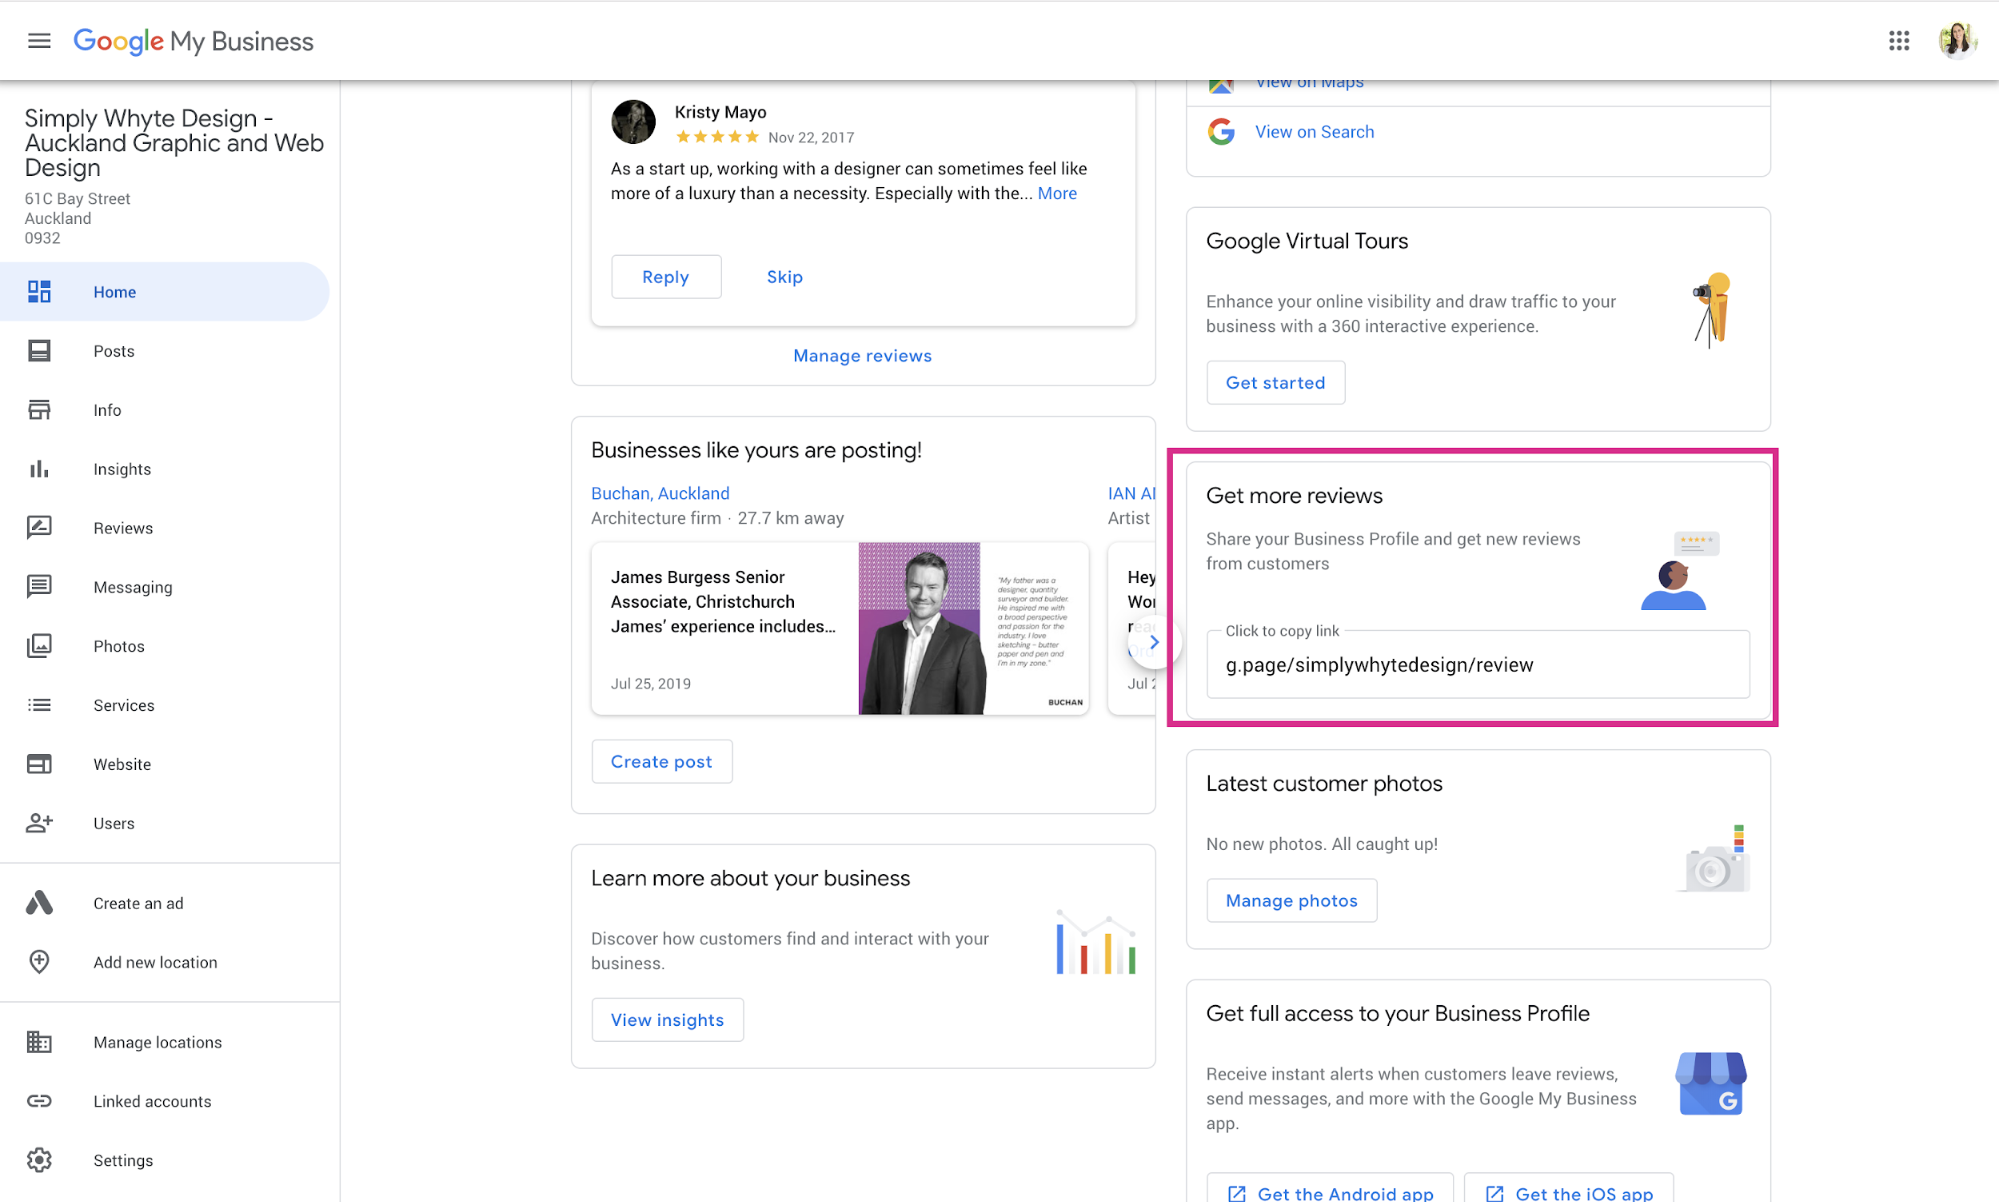This screenshot has height=1202, width=1999.
Task: Open the account profile avatar
Action: [x=1957, y=41]
